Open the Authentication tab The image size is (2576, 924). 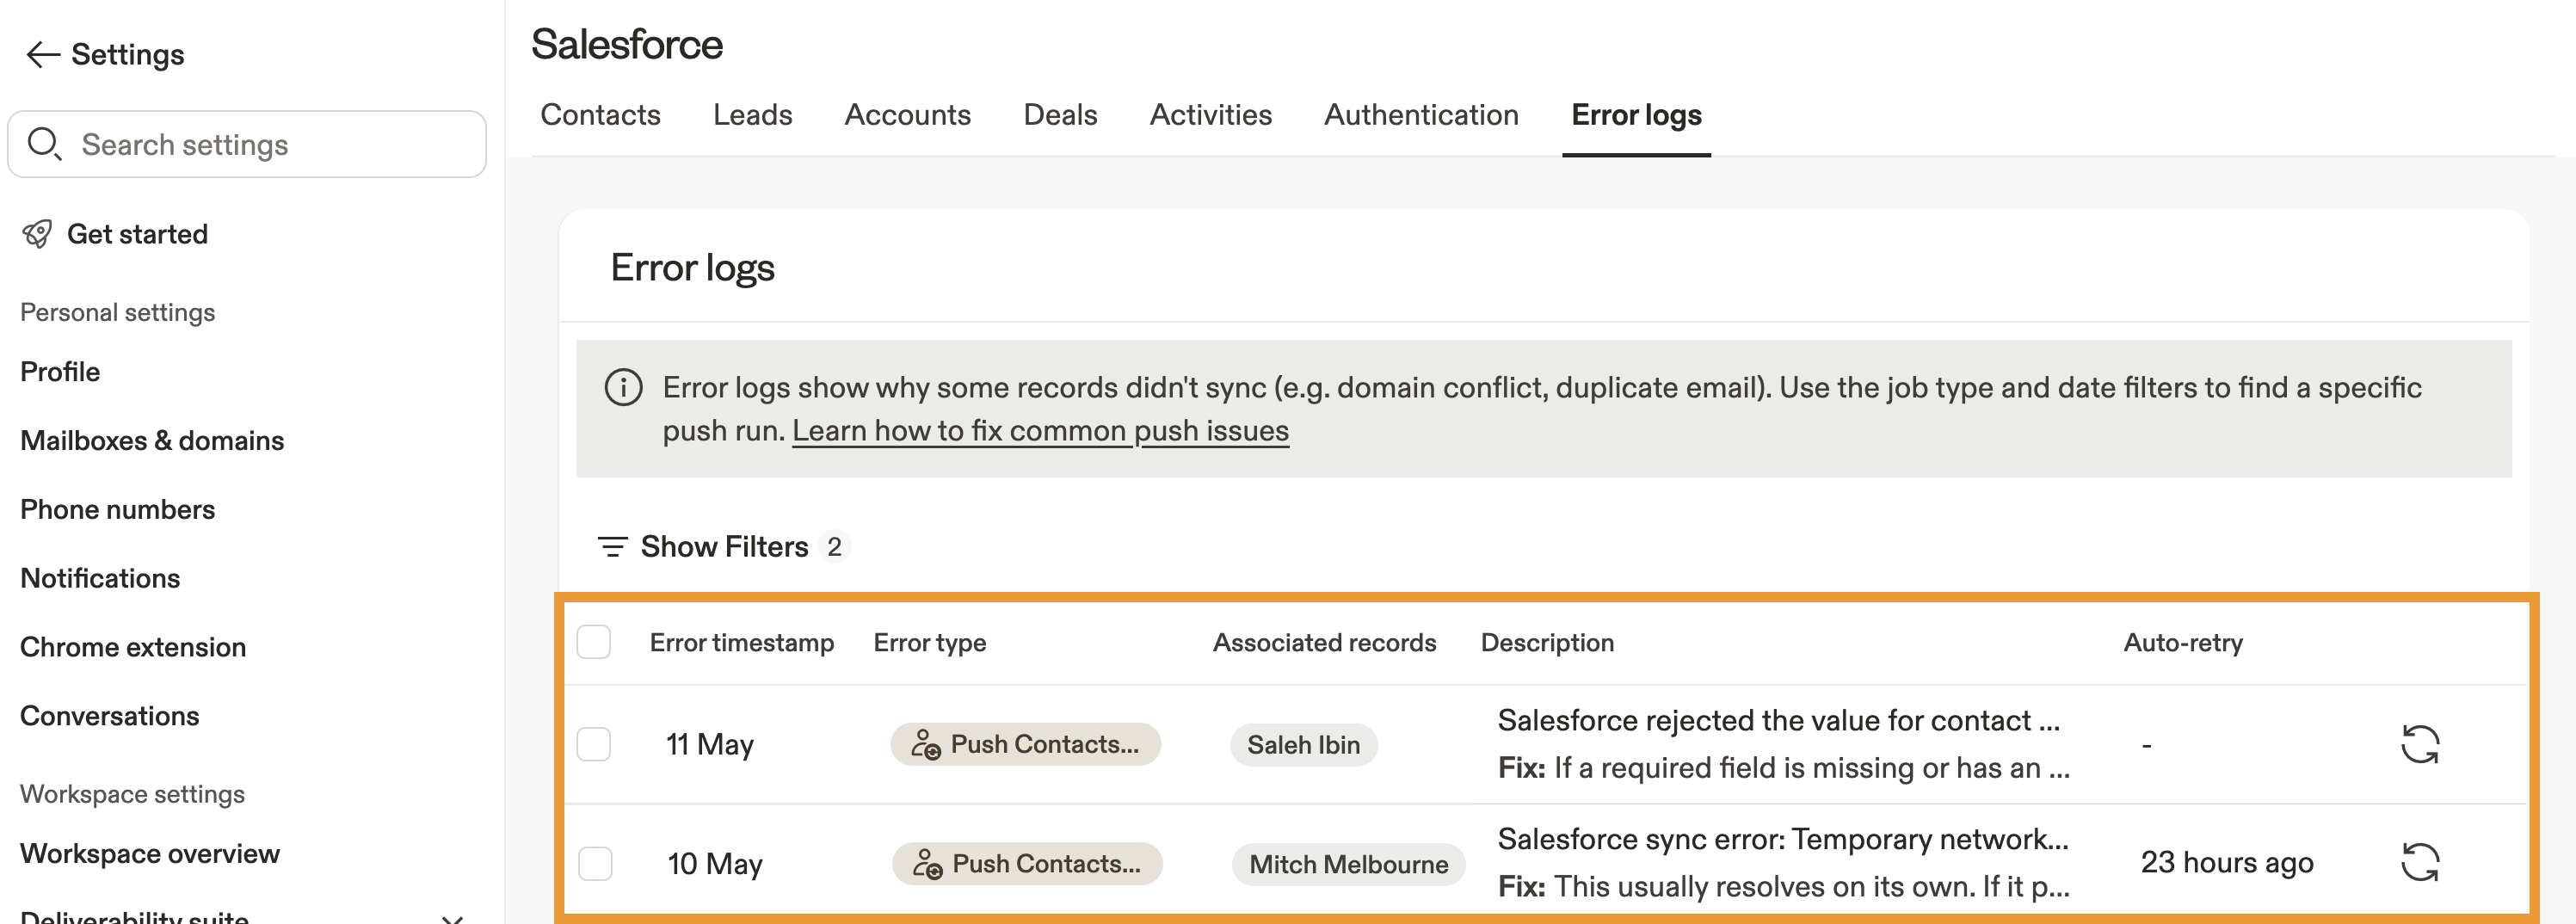pyautogui.click(x=1421, y=115)
